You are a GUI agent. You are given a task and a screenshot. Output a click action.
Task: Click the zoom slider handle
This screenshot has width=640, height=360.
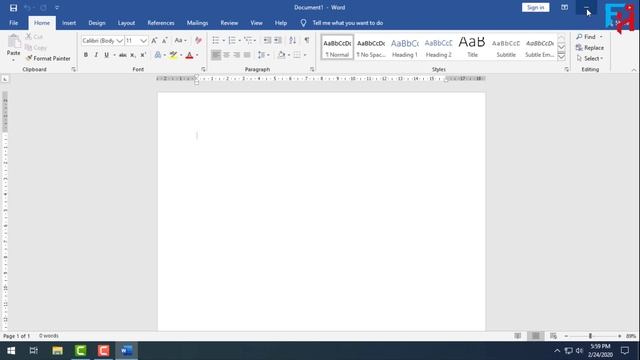[590, 336]
